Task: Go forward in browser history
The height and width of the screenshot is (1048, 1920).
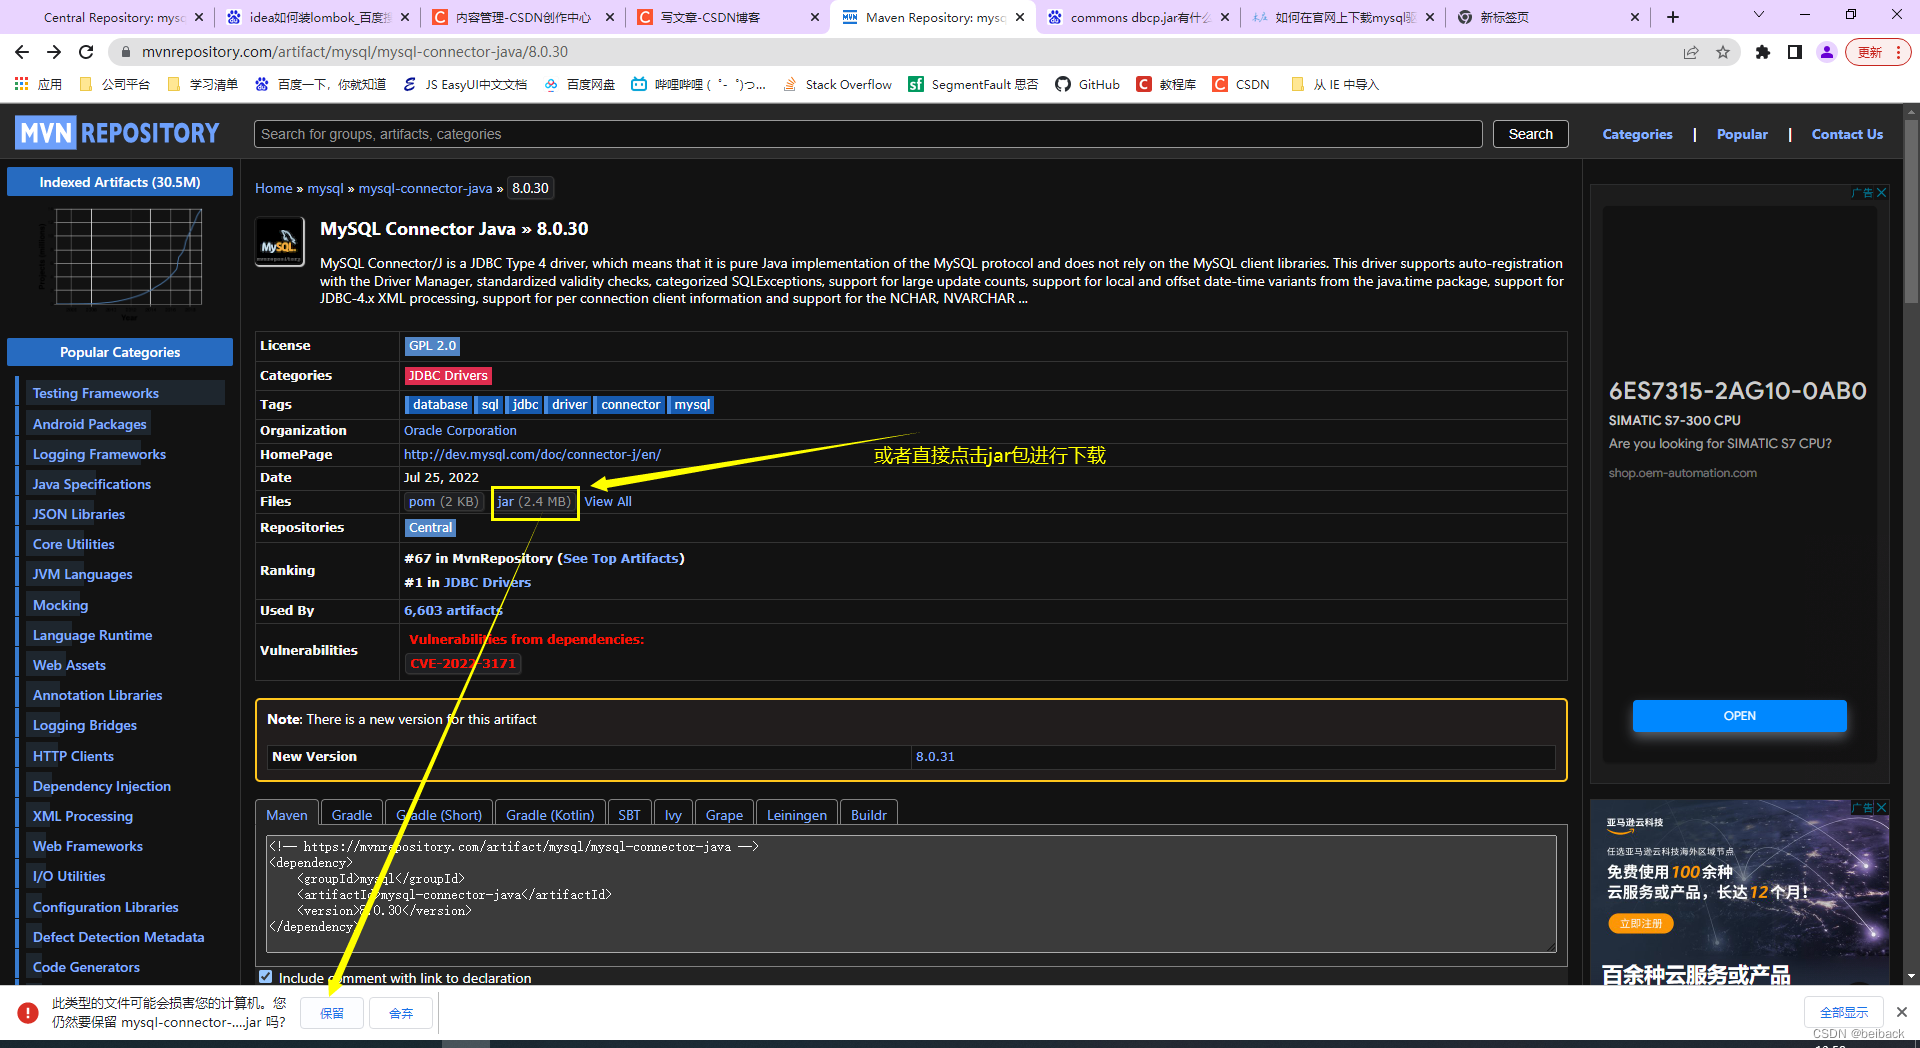Action: click(54, 52)
